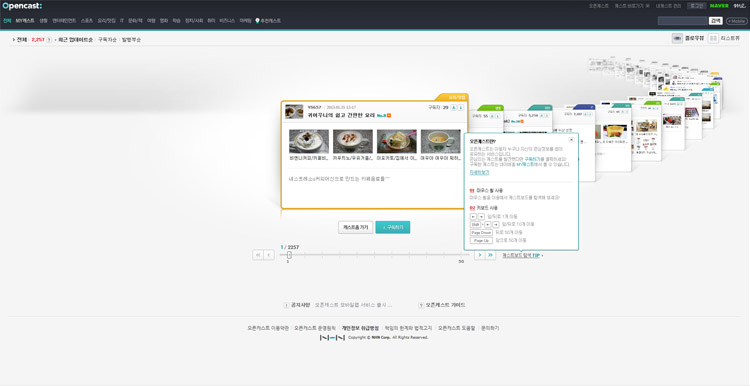Jump to first cast double-left arrow
Viewport: 750px width, 386px height.
pyautogui.click(x=257, y=255)
